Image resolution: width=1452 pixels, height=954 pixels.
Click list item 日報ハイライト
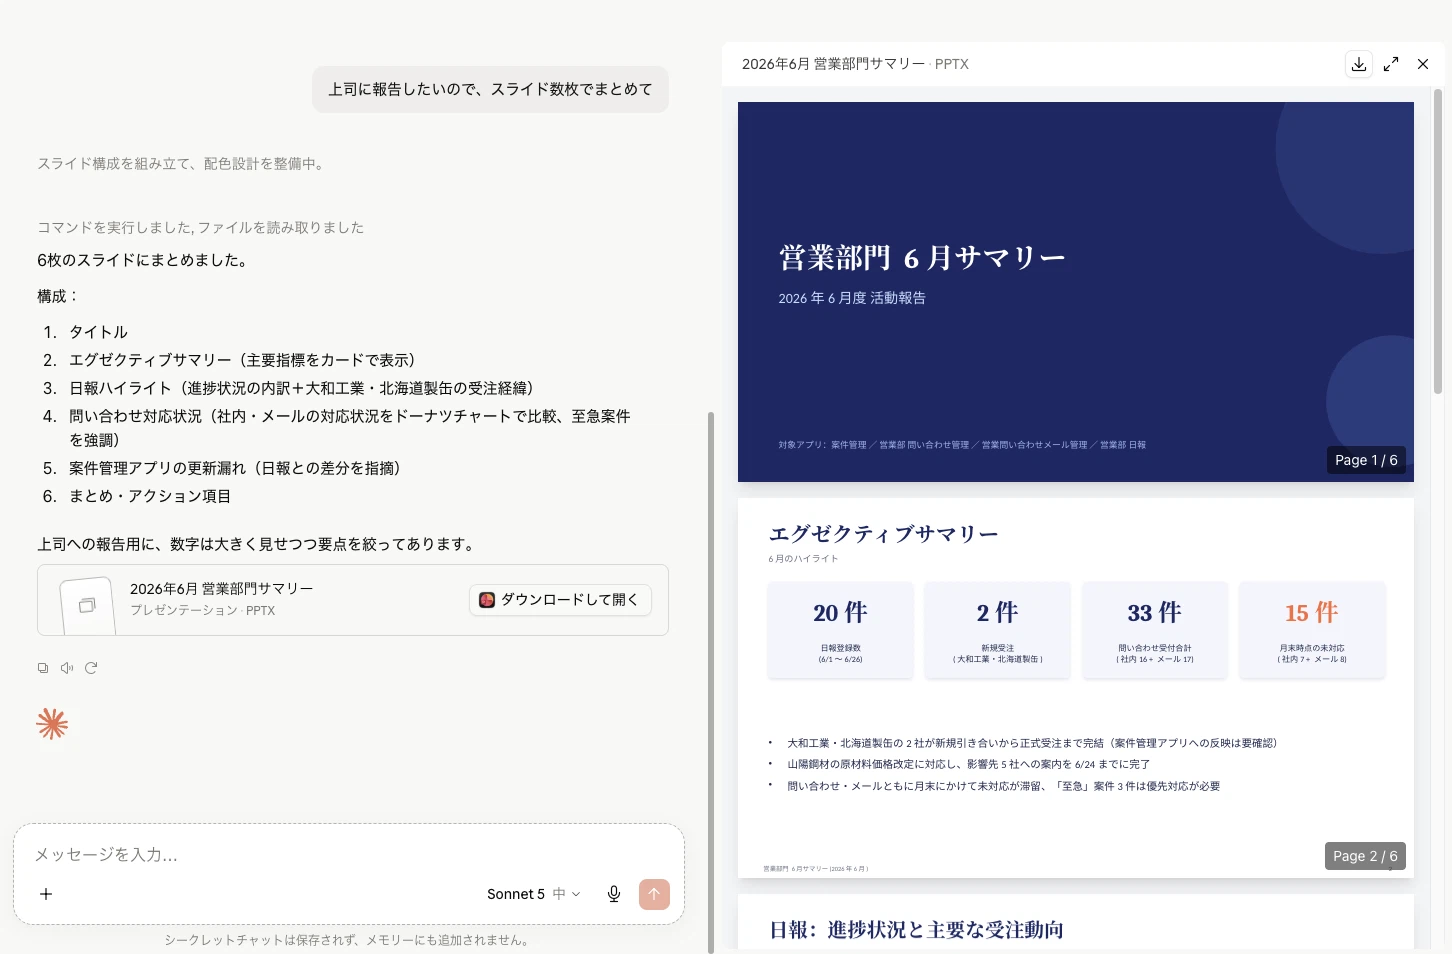point(301,388)
